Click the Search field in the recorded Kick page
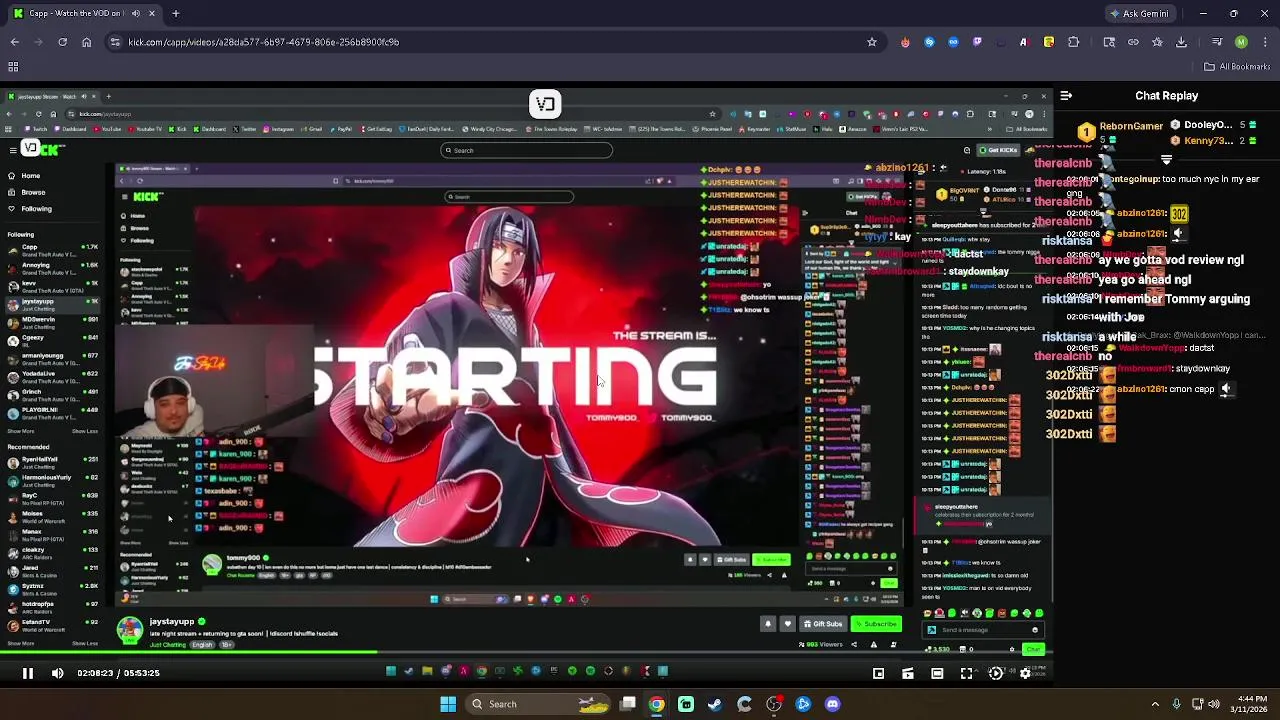 coord(527,150)
